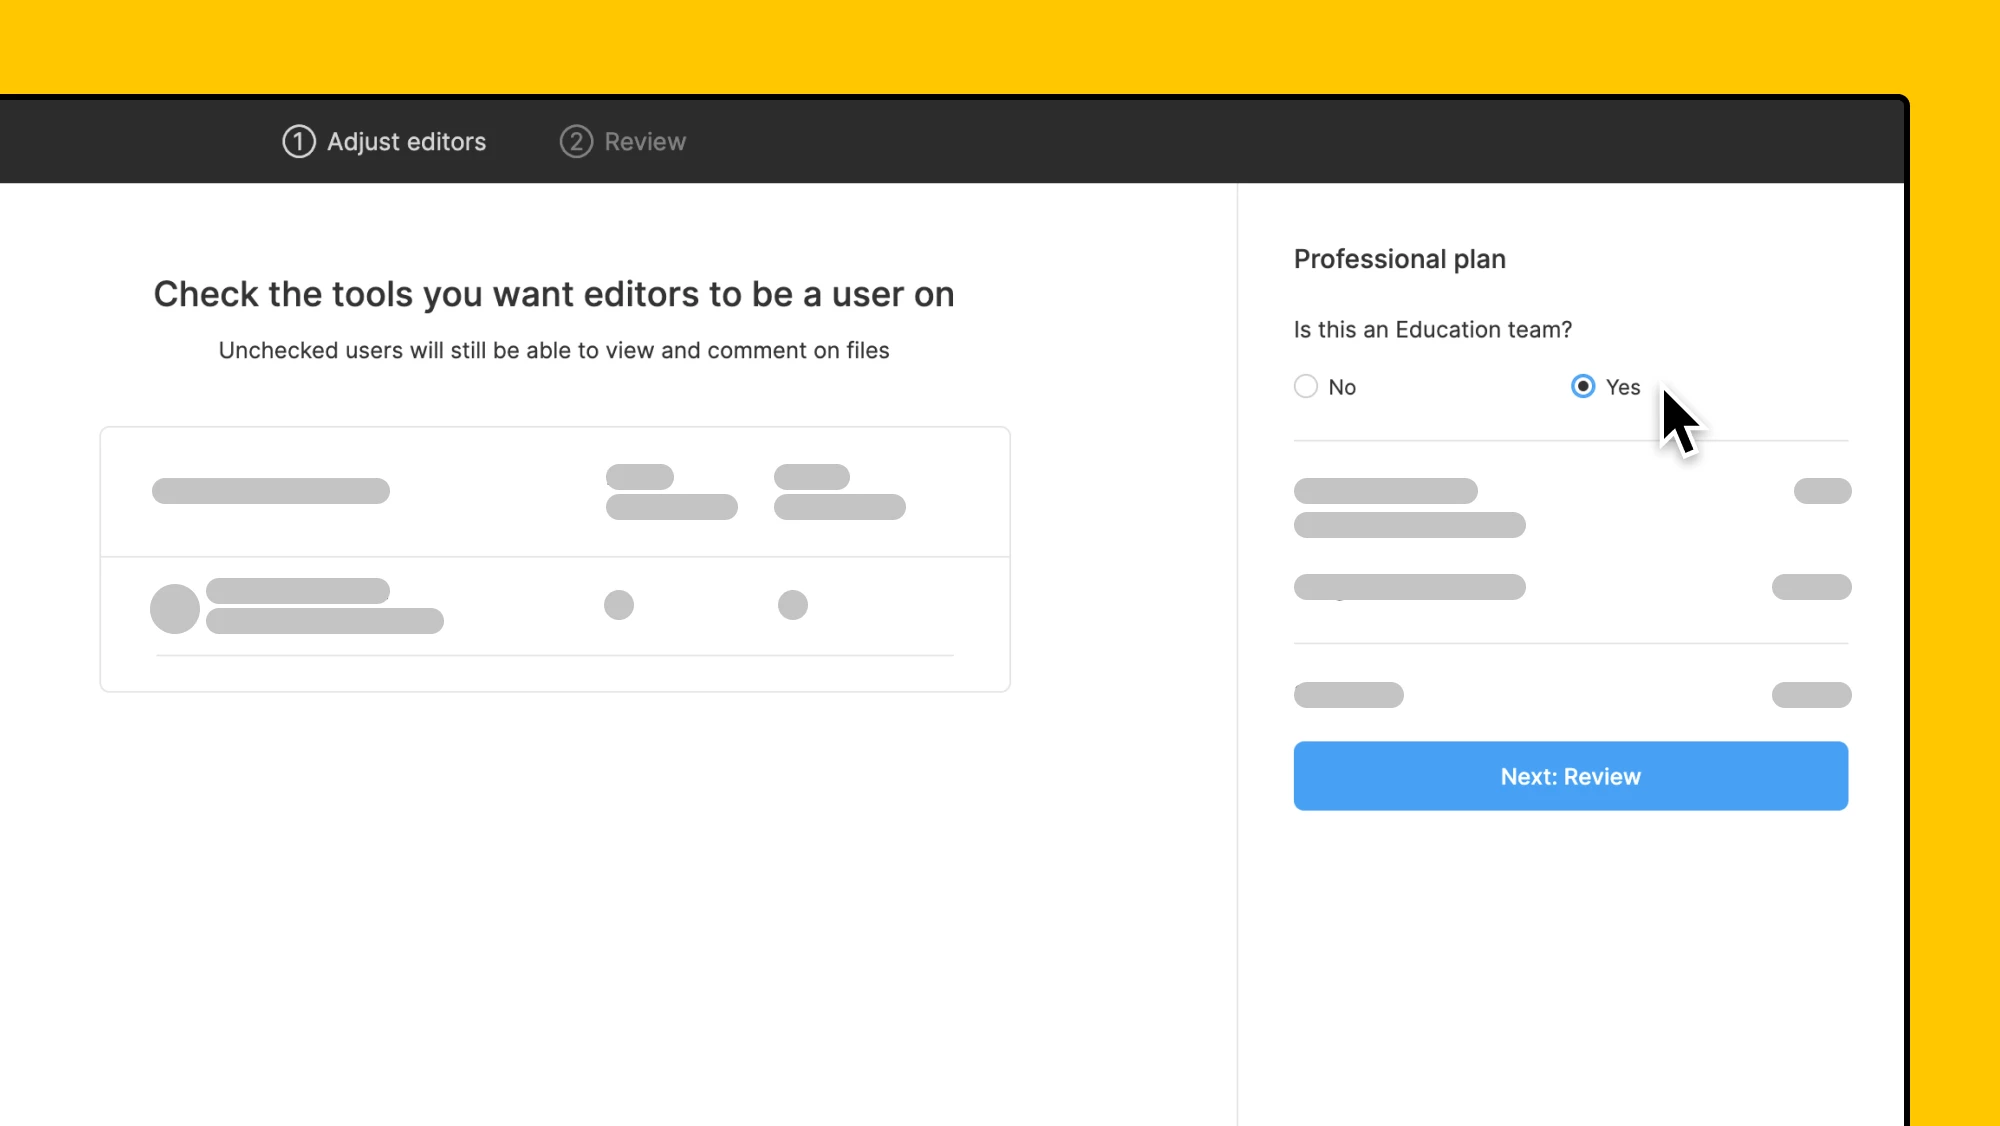Open the Adjust editors step tab
The width and height of the screenshot is (2000, 1126).
coord(406,141)
